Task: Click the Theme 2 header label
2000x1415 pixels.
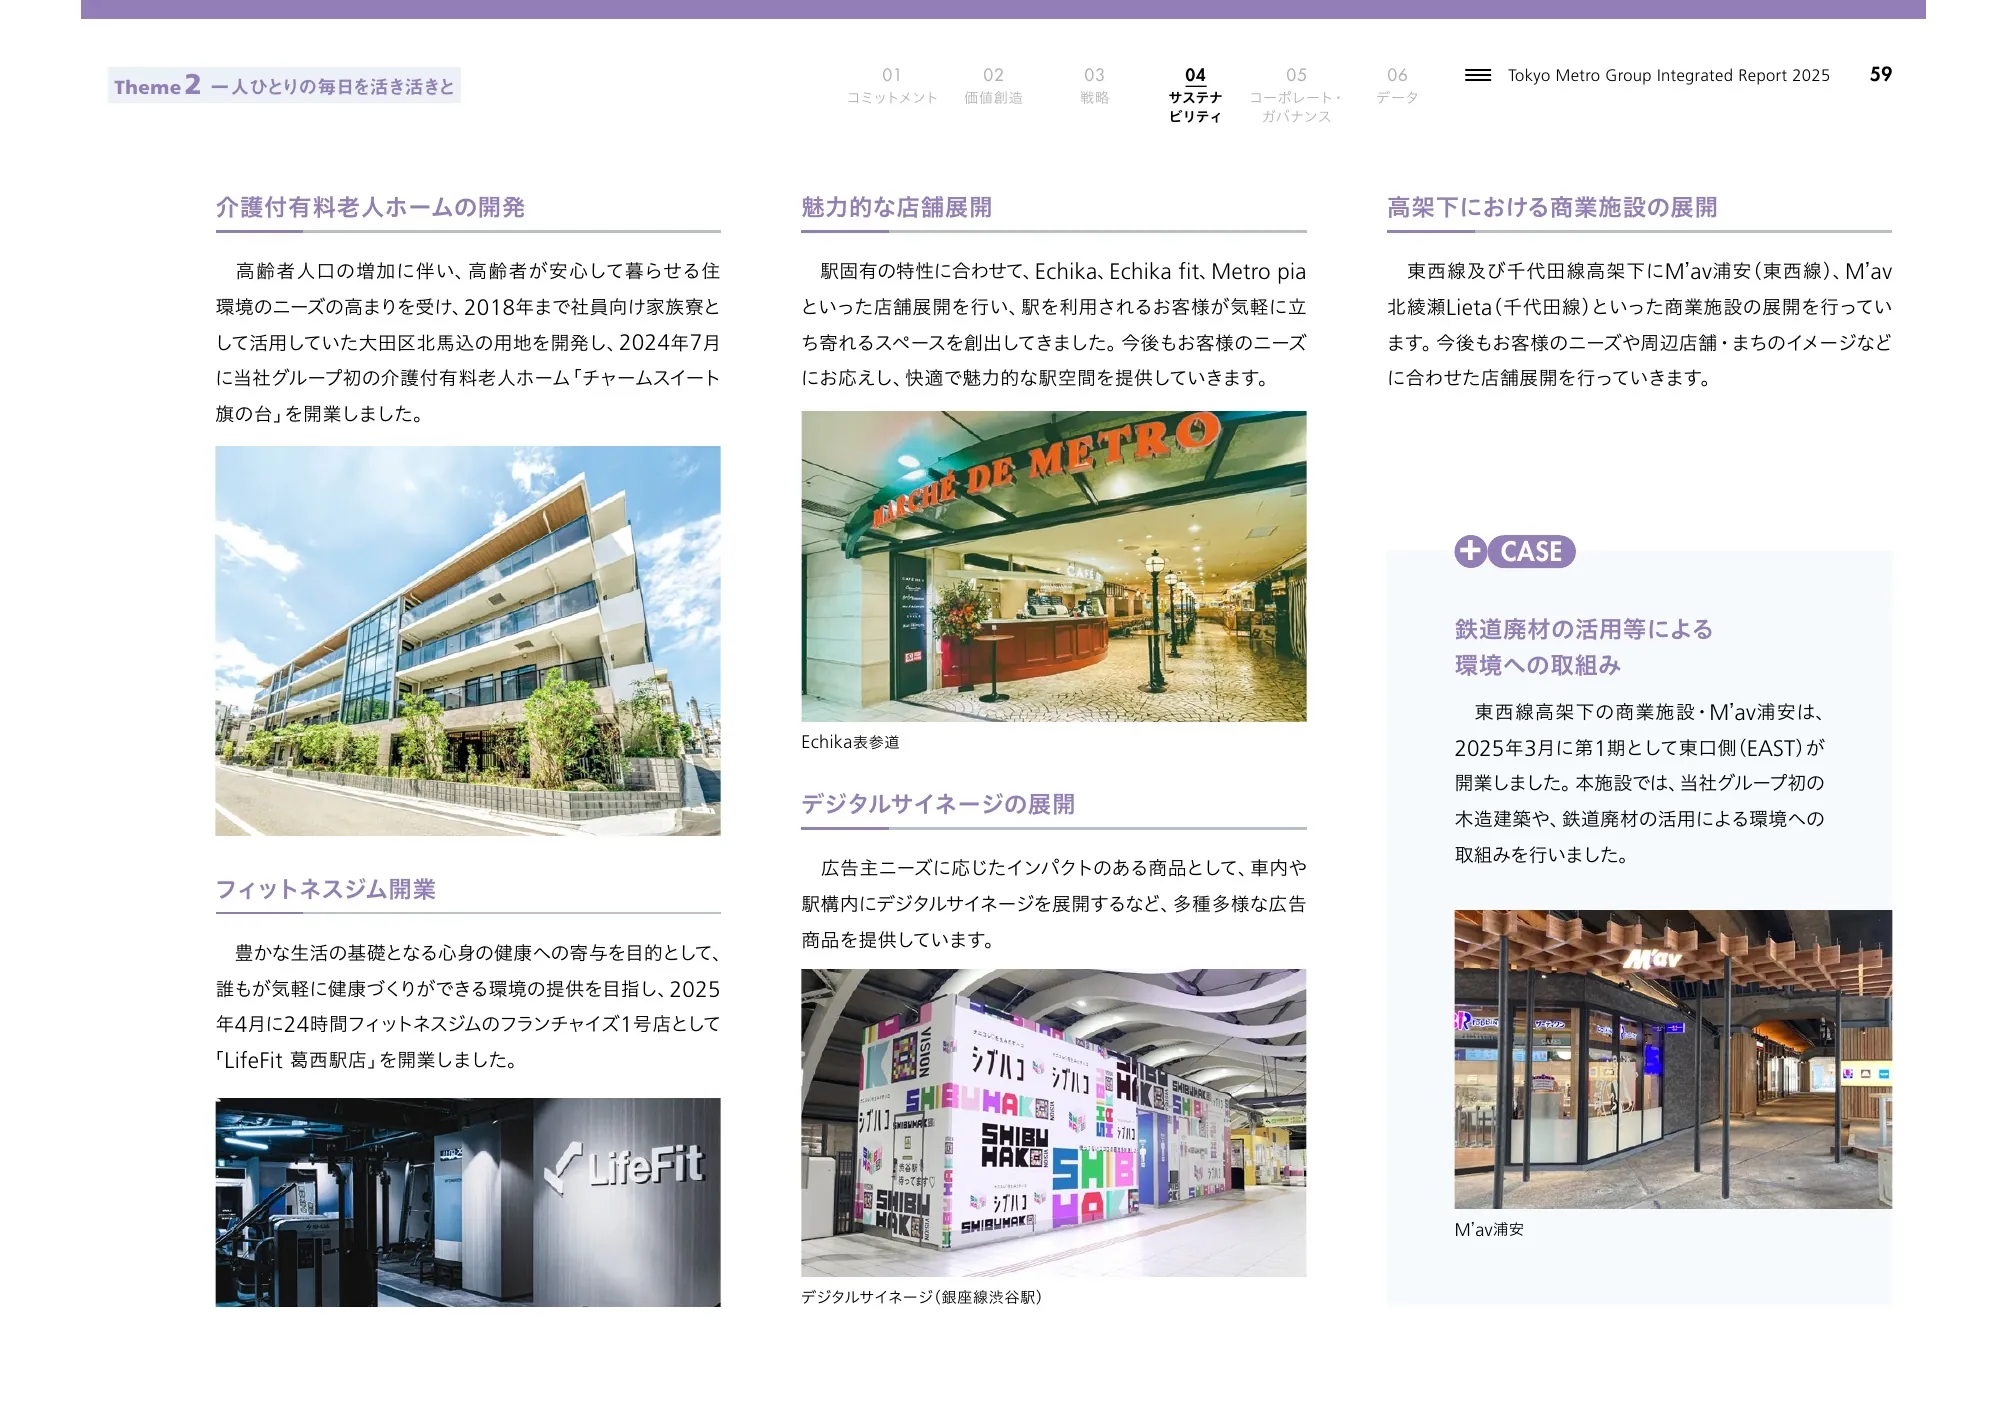Action: tap(284, 85)
